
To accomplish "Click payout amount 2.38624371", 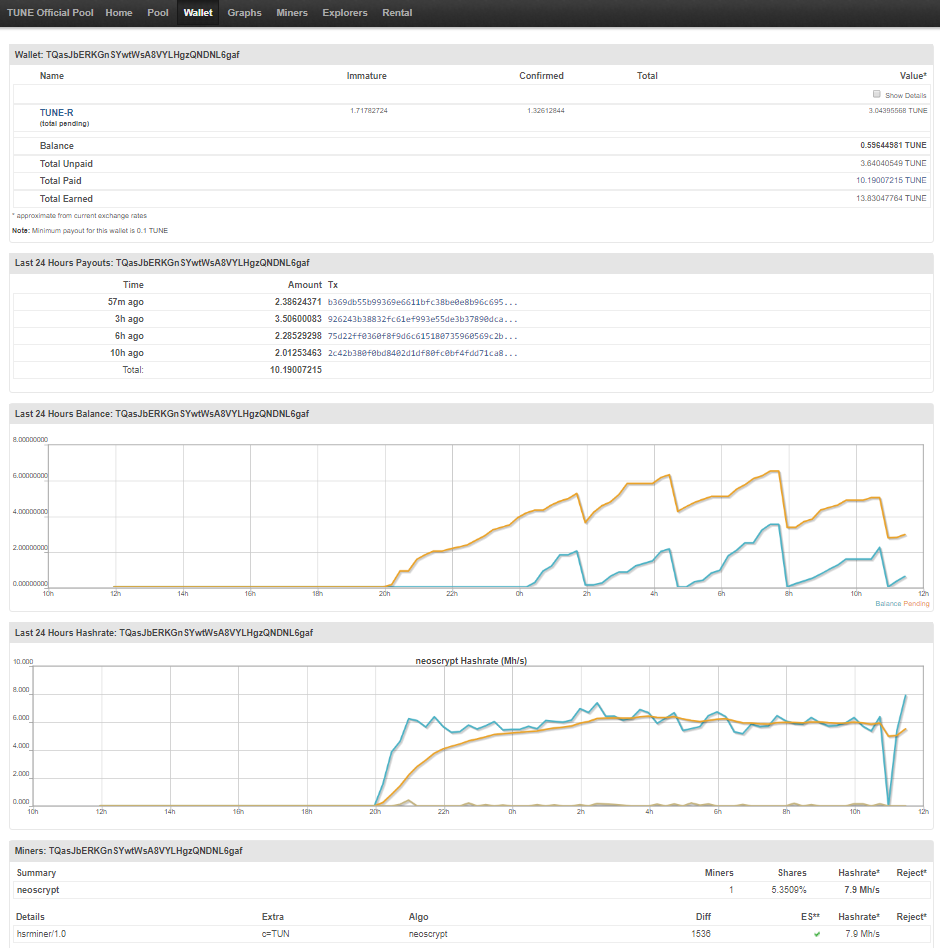I will [x=298, y=302].
